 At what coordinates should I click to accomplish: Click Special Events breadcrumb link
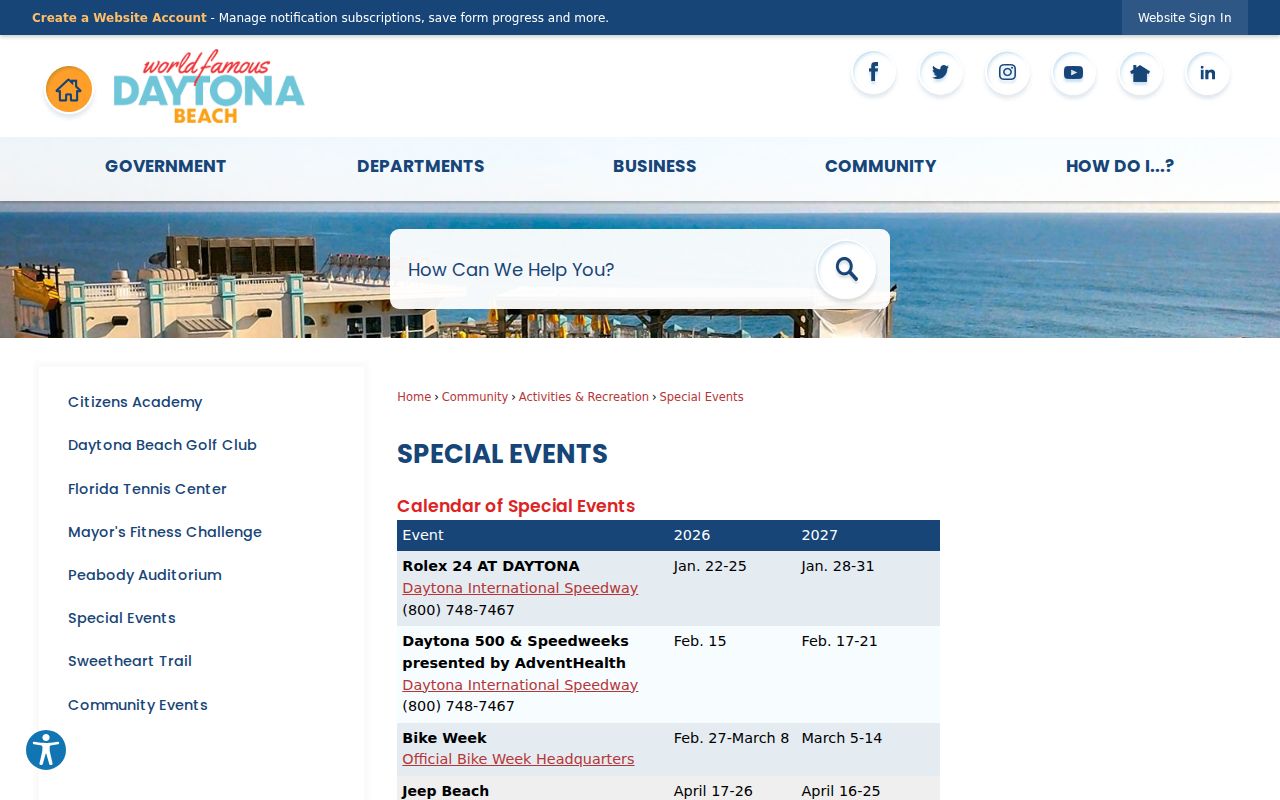click(702, 397)
